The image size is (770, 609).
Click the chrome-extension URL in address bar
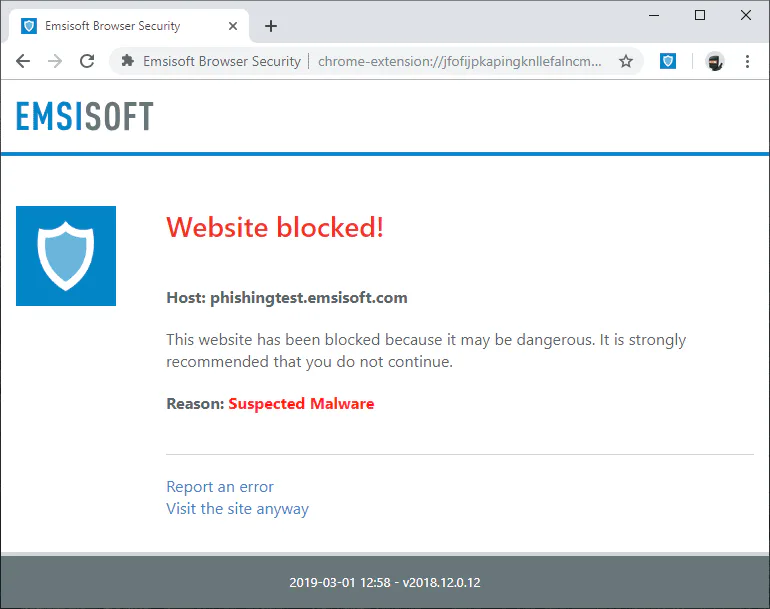coord(459,61)
